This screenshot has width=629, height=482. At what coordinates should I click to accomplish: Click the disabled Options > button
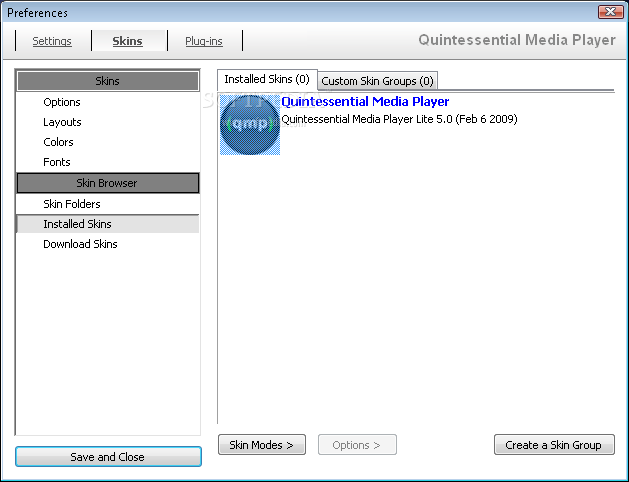[357, 445]
